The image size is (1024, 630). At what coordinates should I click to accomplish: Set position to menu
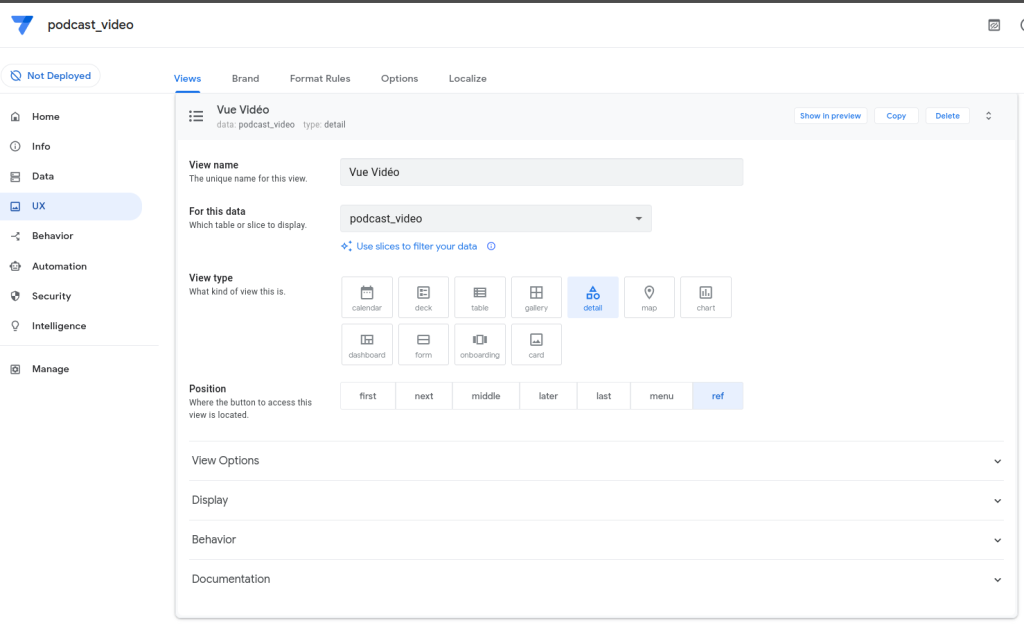pyautogui.click(x=662, y=396)
